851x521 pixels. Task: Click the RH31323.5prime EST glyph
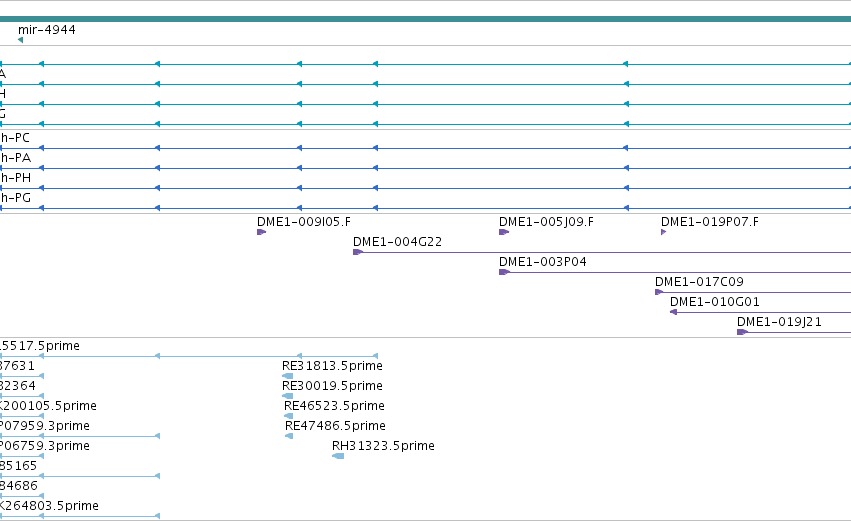[x=338, y=456]
